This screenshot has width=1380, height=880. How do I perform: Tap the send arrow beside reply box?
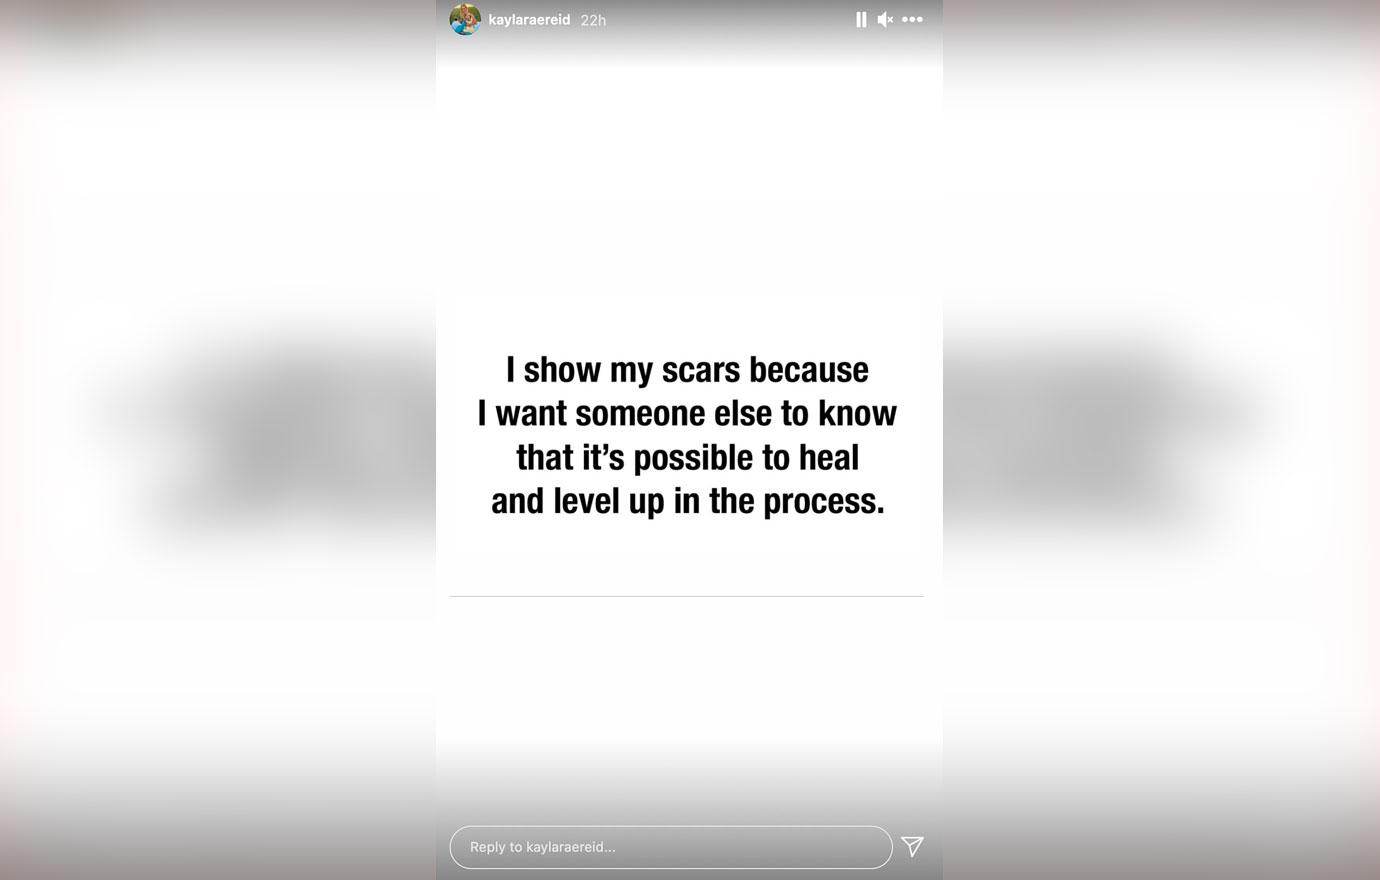[911, 846]
